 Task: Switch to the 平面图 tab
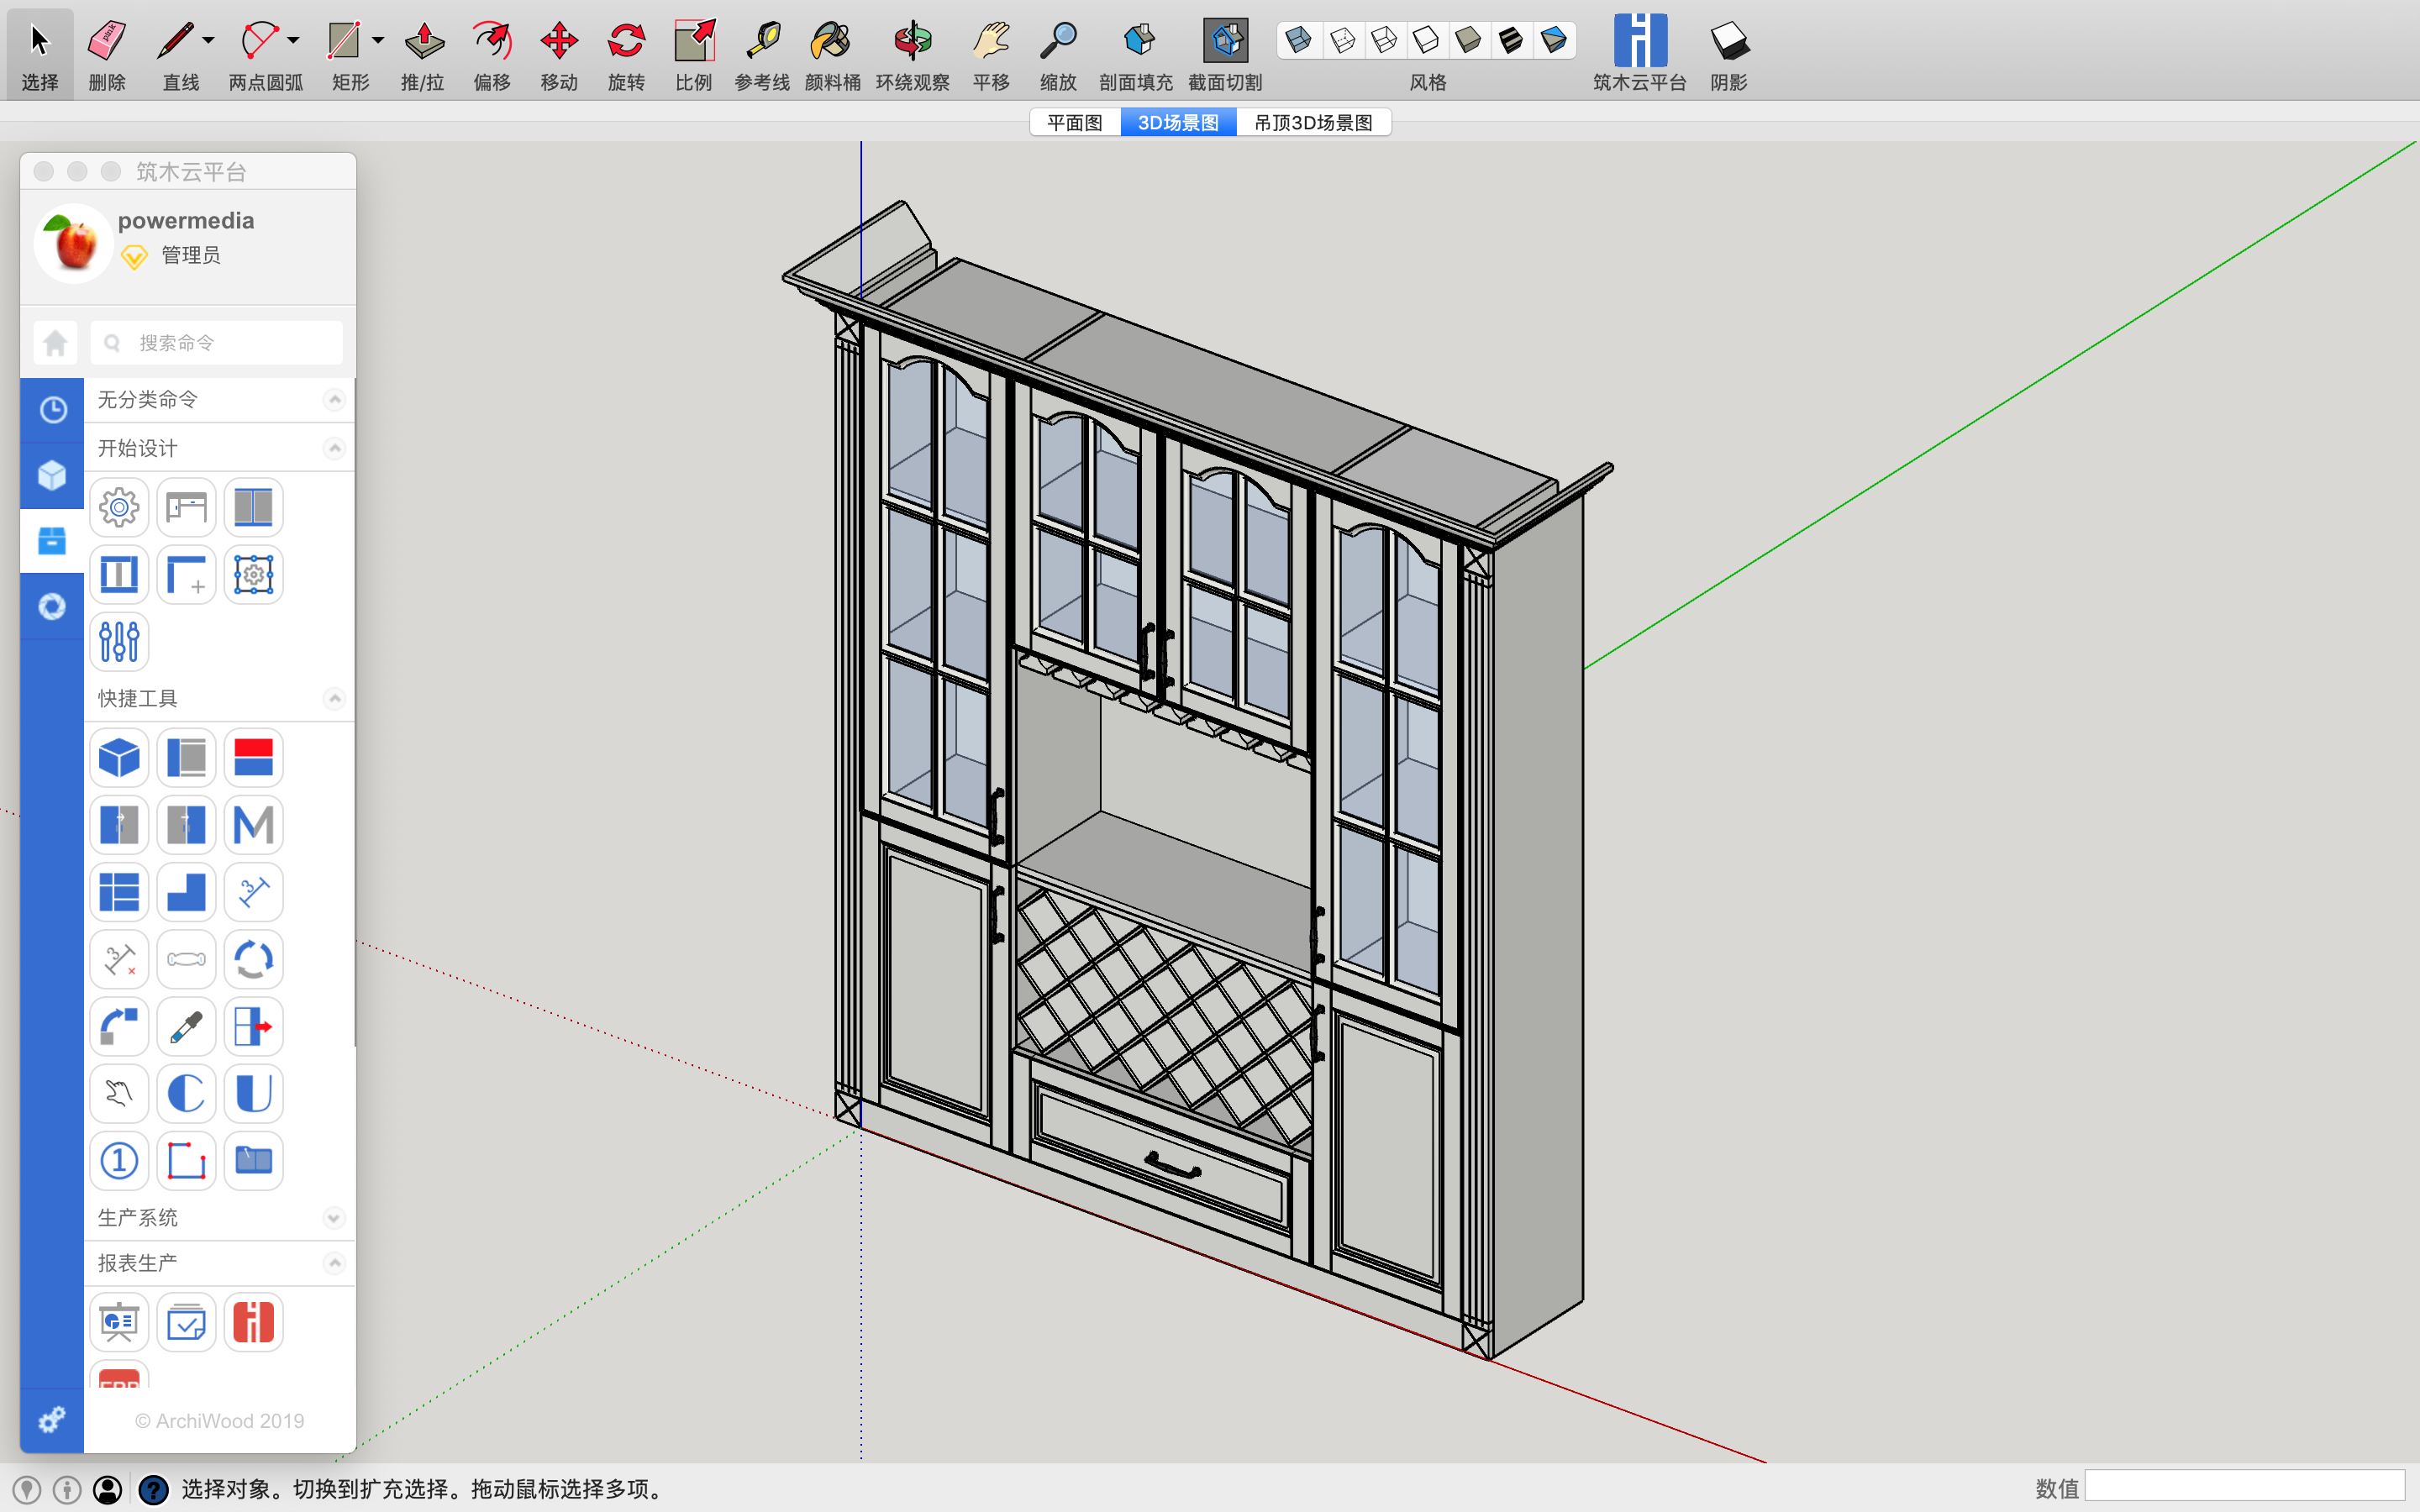[x=1075, y=122]
